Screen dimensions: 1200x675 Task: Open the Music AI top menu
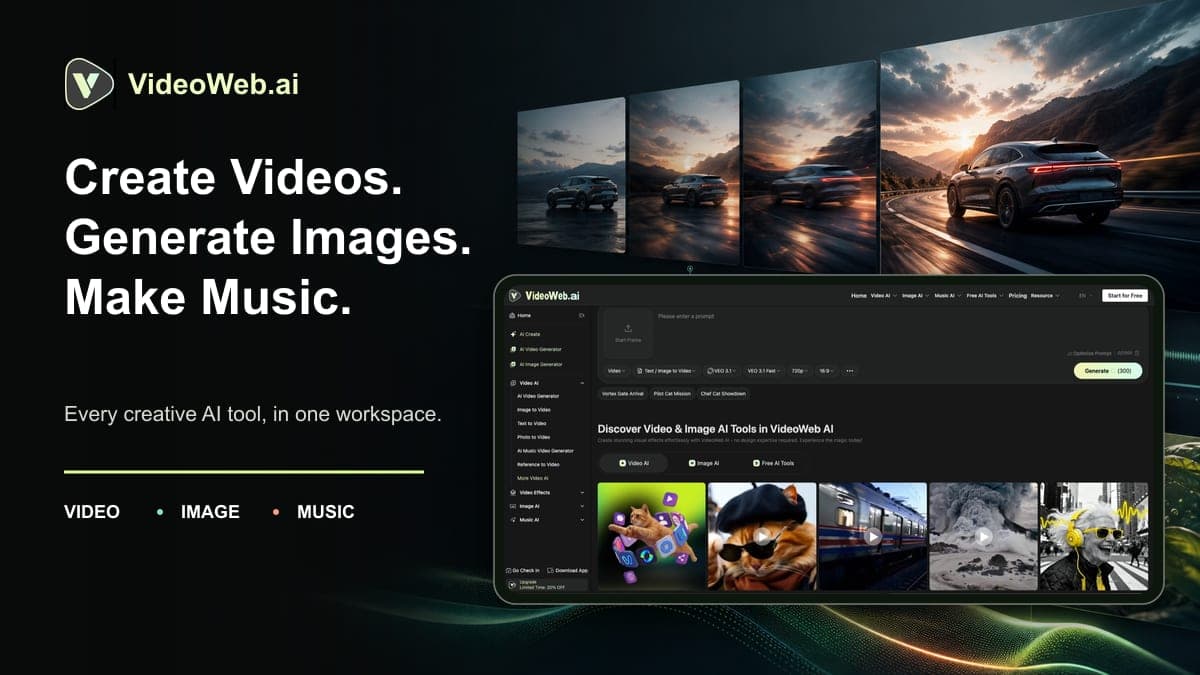(947, 296)
